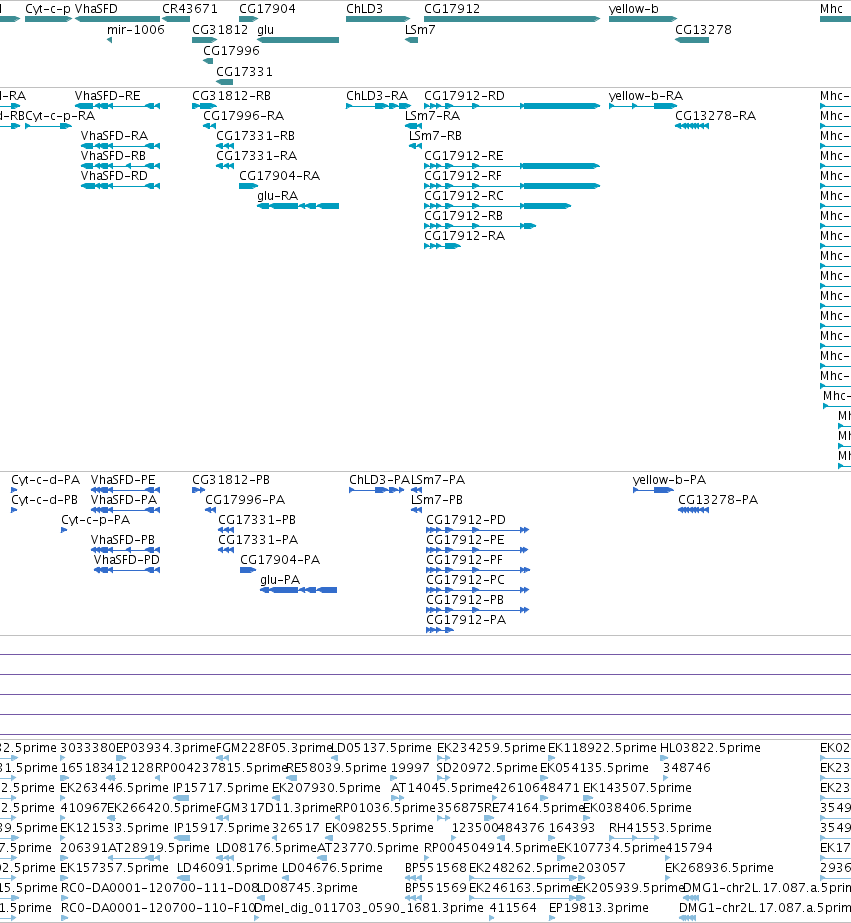This screenshot has width=851, height=923.
Task: Click the VhaSFD-RB transcript label
Action: pos(113,156)
